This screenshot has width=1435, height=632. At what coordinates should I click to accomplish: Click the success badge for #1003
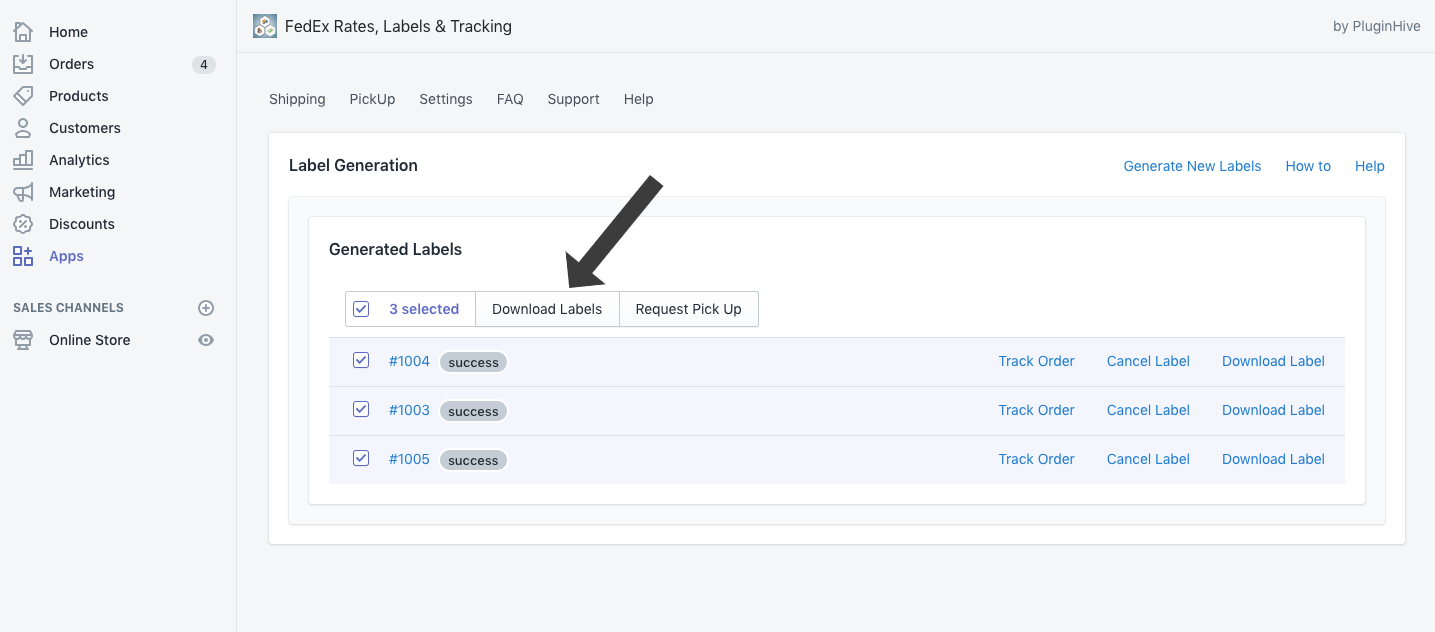(x=473, y=411)
